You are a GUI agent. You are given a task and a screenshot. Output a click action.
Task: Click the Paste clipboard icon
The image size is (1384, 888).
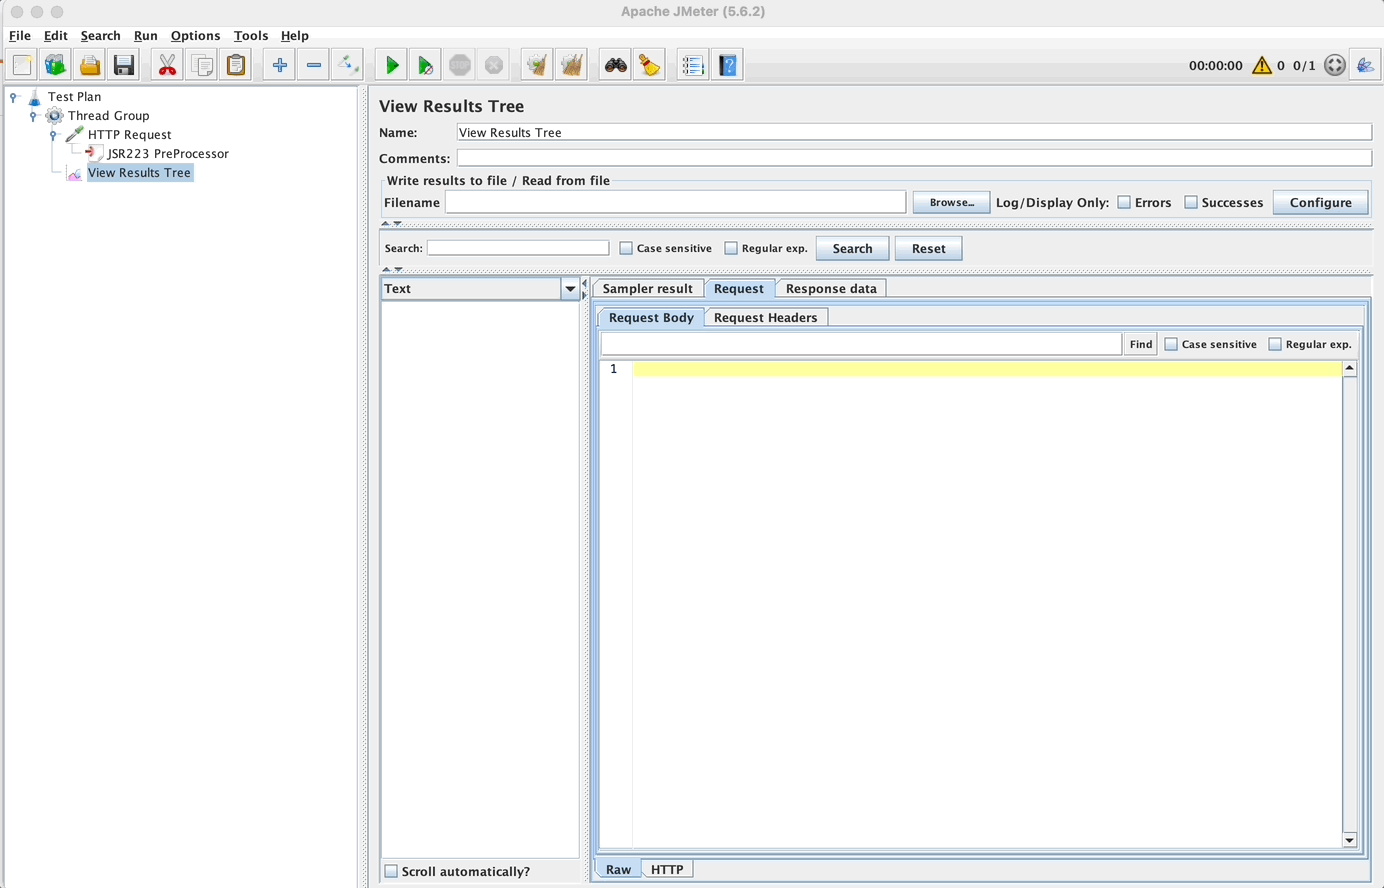pos(236,66)
